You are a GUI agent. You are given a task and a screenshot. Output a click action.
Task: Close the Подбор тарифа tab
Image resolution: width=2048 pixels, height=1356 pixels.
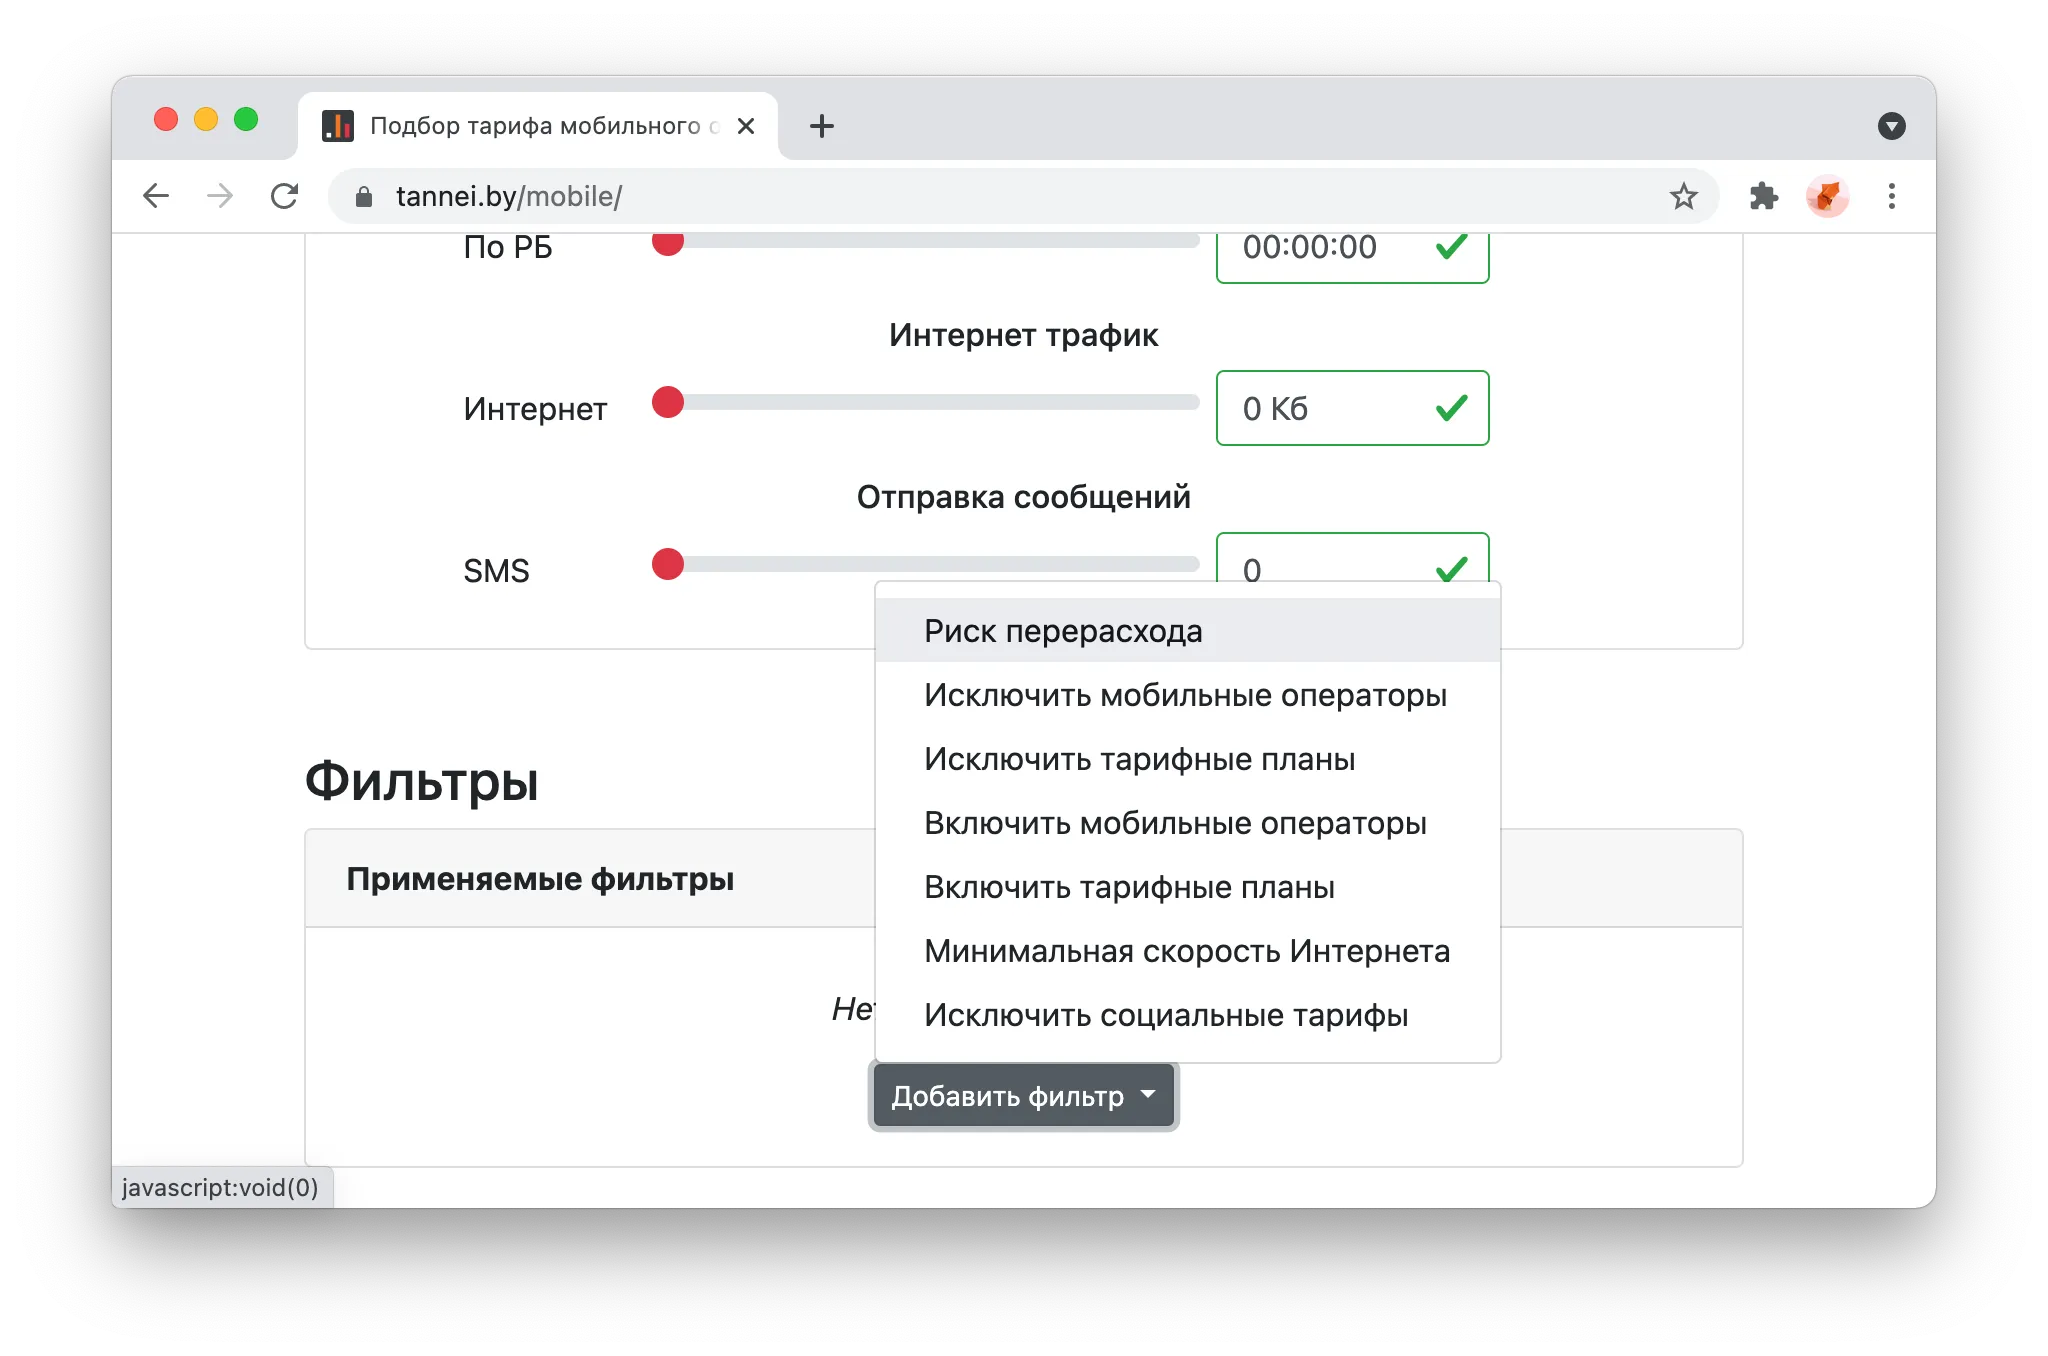pos(746,126)
